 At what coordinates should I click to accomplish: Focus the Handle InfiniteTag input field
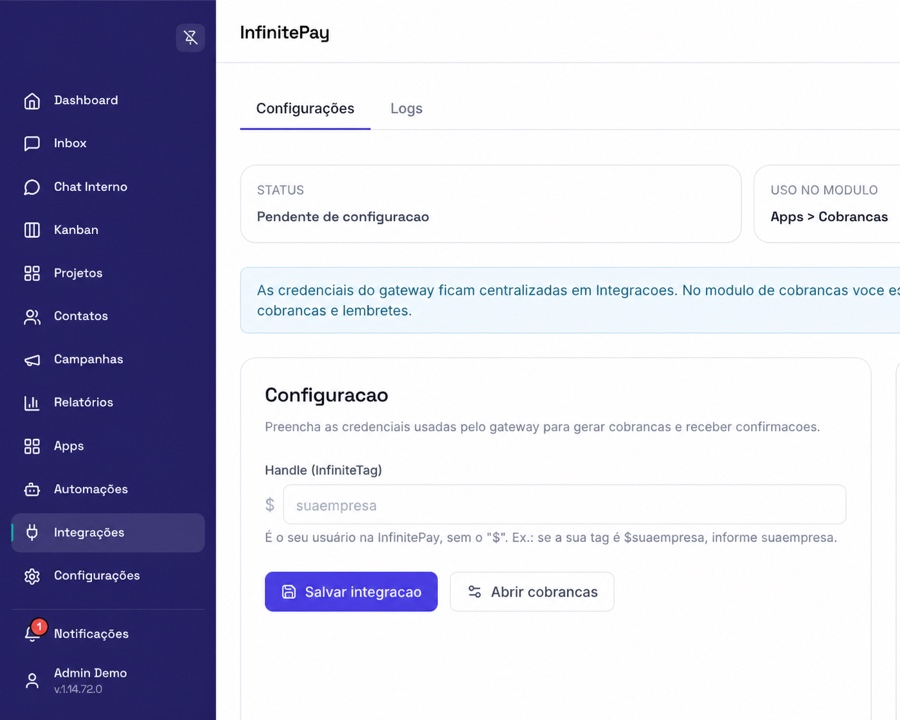[564, 505]
